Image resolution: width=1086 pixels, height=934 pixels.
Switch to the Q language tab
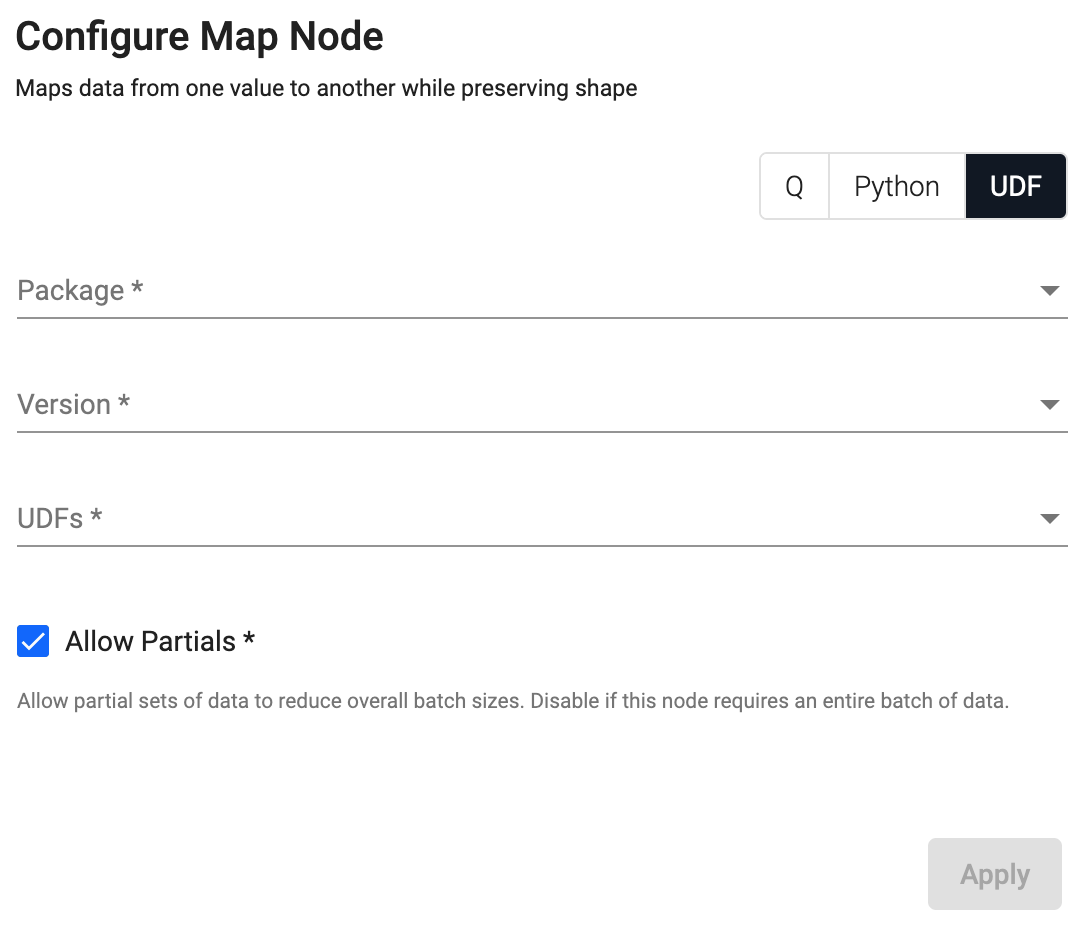[794, 186]
